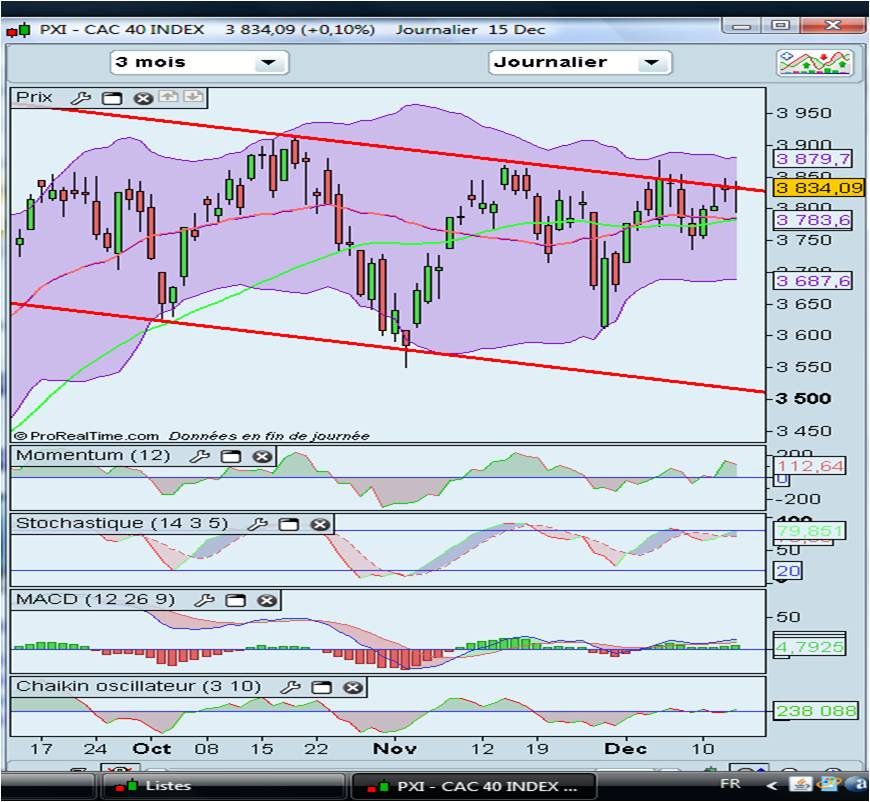The width and height of the screenshot is (870, 802).
Task: Open Stochastique settings wrench
Action: 257,524
